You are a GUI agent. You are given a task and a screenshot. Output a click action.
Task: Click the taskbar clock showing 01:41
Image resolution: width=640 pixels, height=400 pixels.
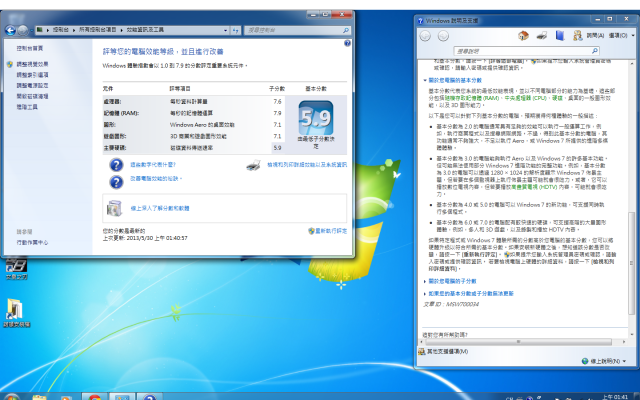click(615, 397)
